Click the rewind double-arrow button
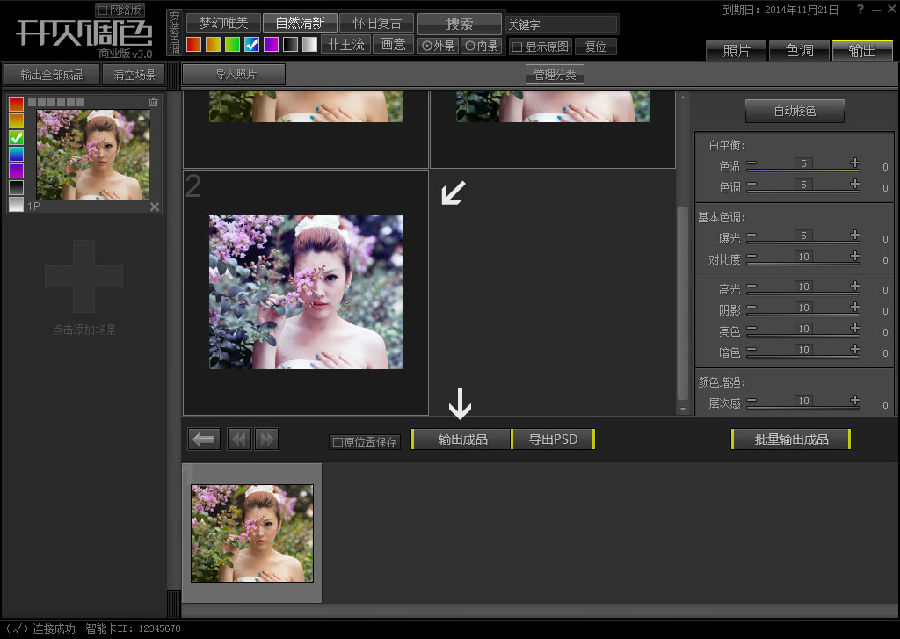The height and width of the screenshot is (639, 900). pyautogui.click(x=240, y=439)
